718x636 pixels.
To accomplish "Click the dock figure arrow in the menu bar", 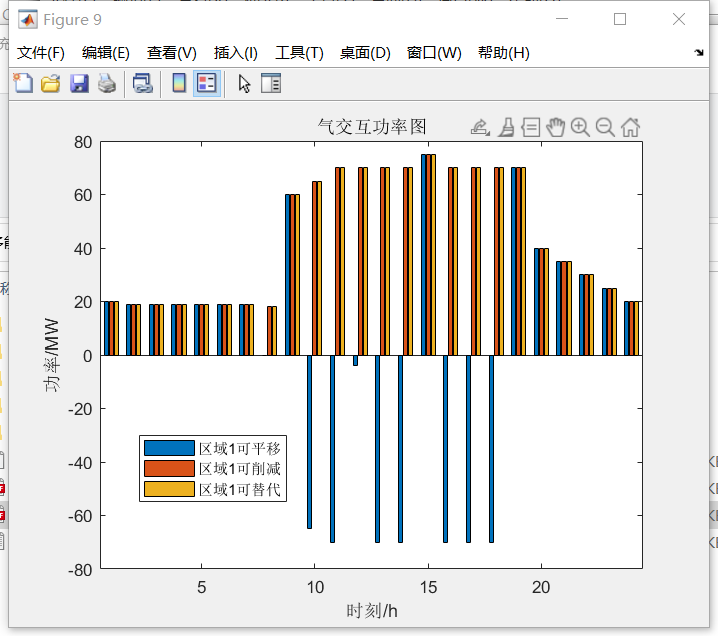I will pos(699,52).
